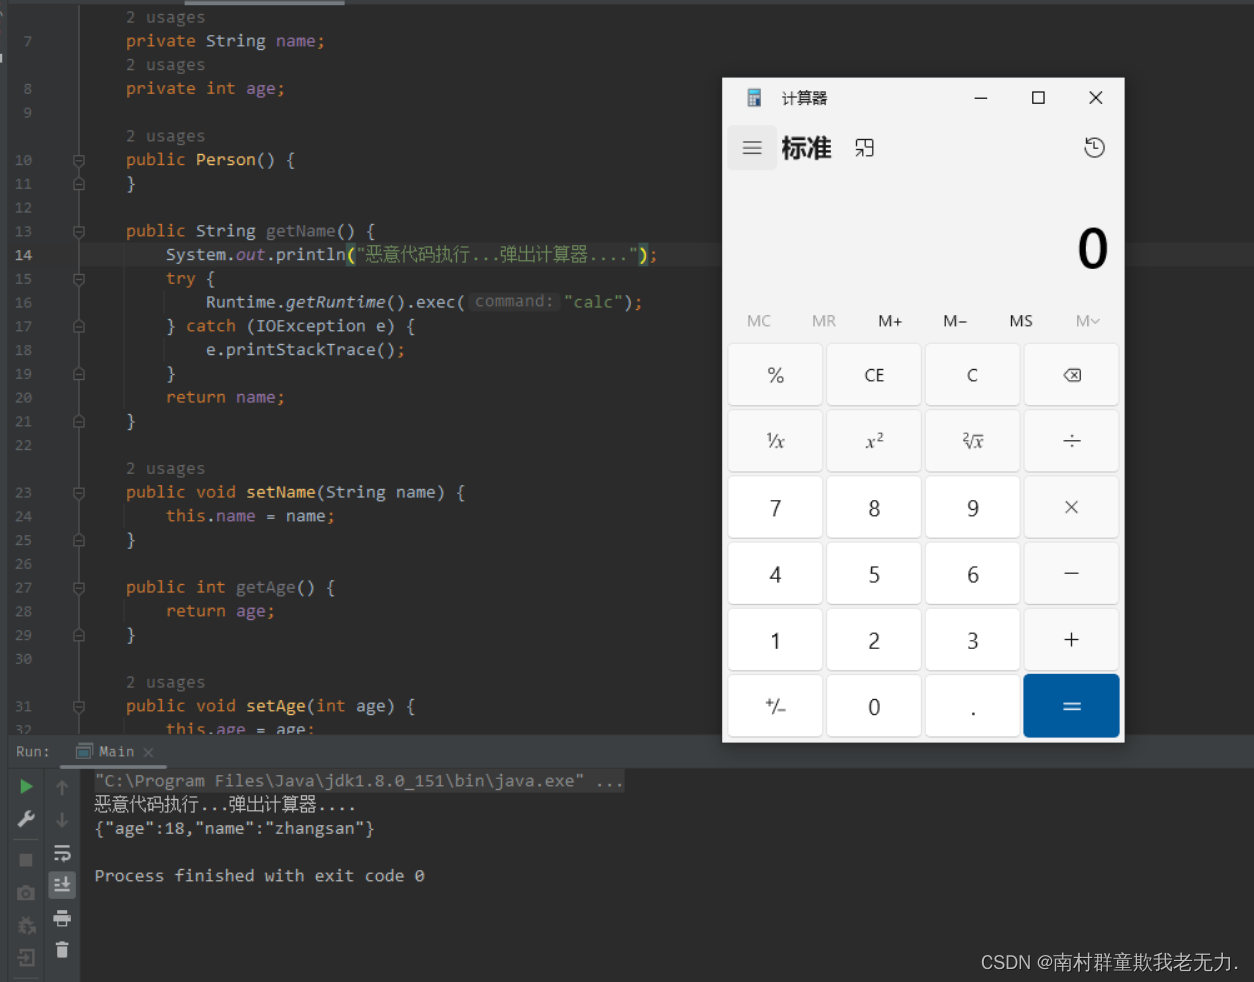
Task: Collapse Person() constructor fold at line 10
Action: 79,160
